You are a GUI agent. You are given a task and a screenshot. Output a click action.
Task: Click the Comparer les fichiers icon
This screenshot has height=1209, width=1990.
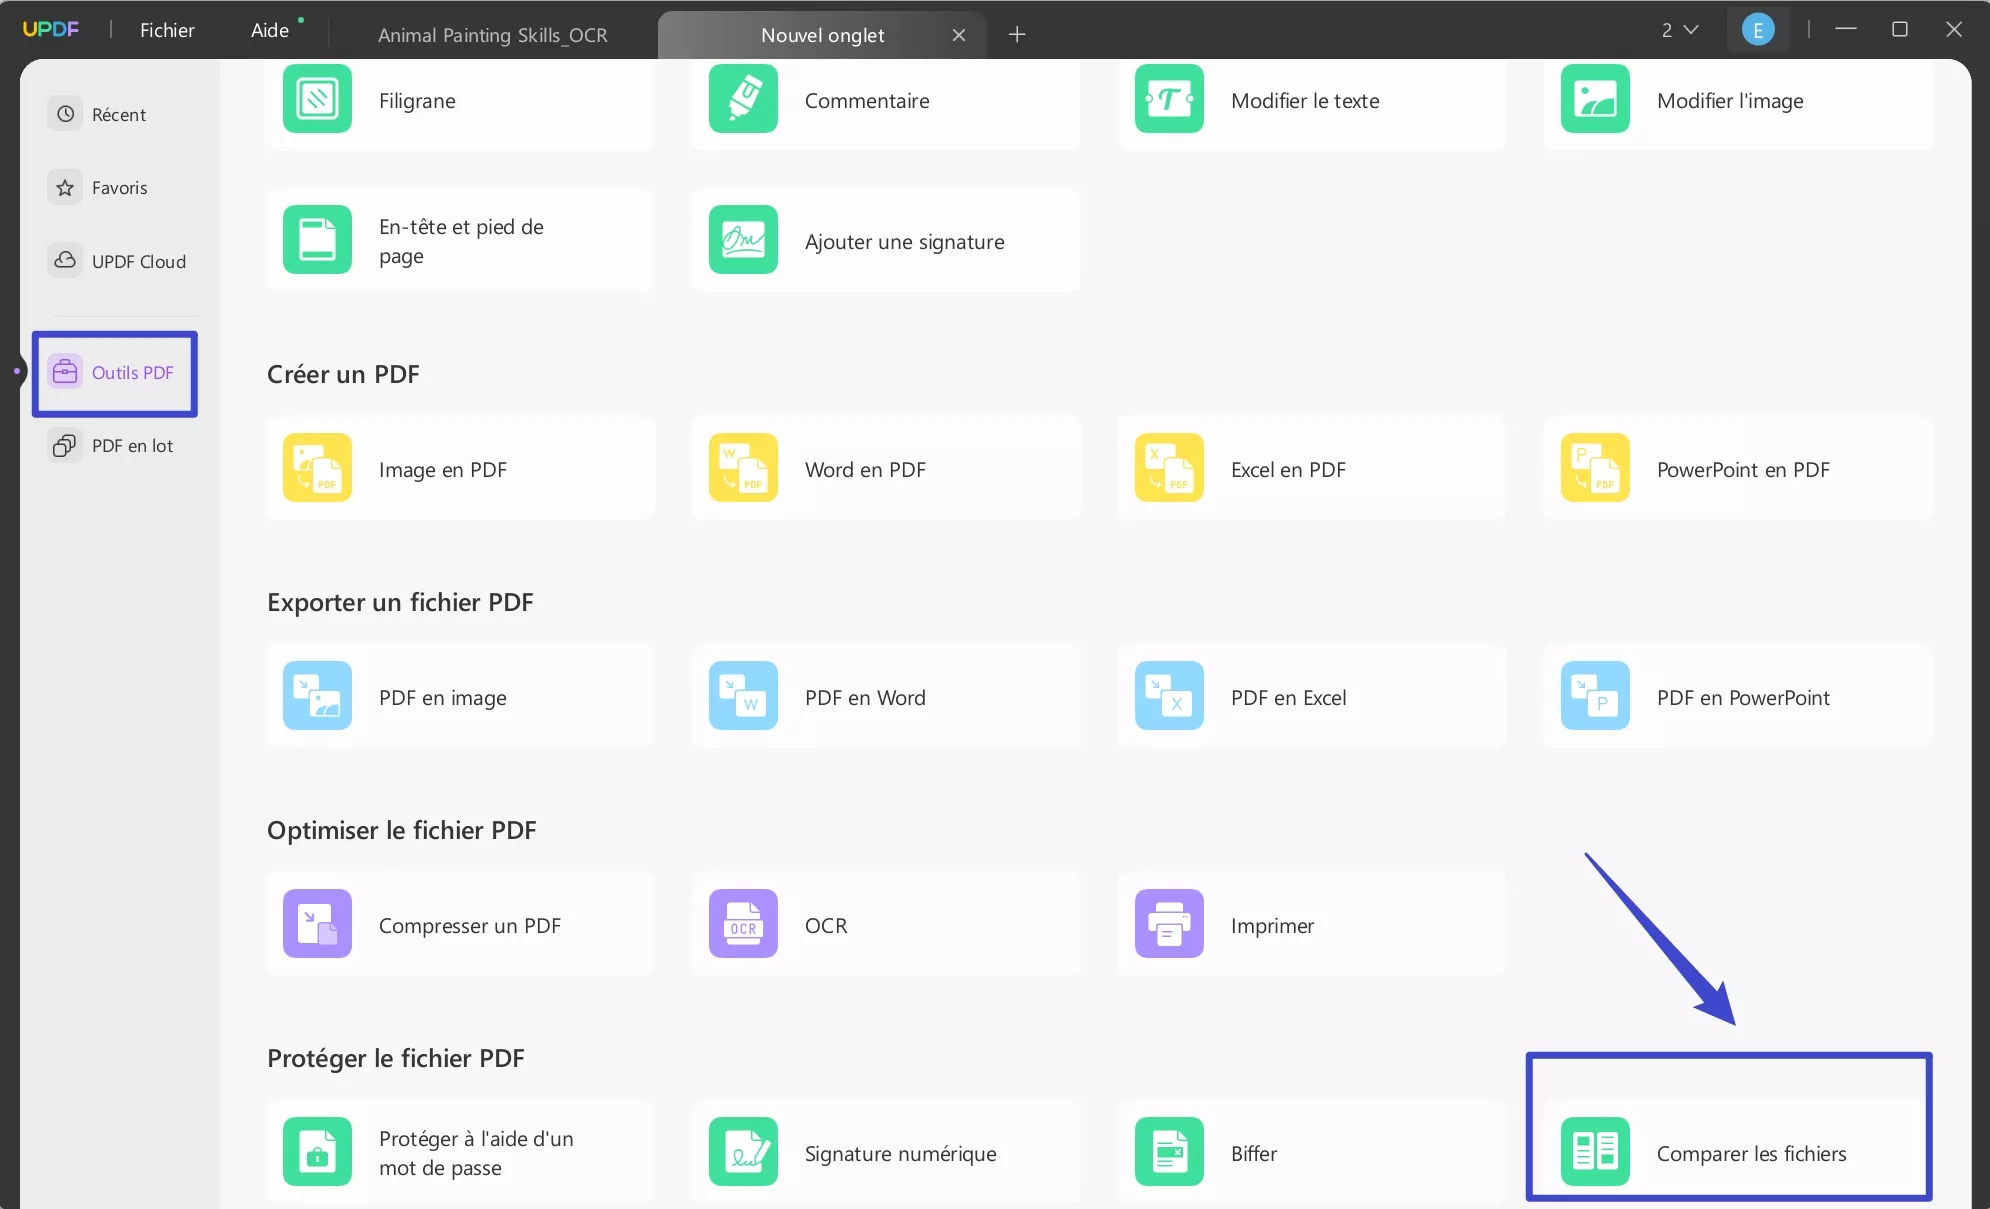pos(1595,1151)
